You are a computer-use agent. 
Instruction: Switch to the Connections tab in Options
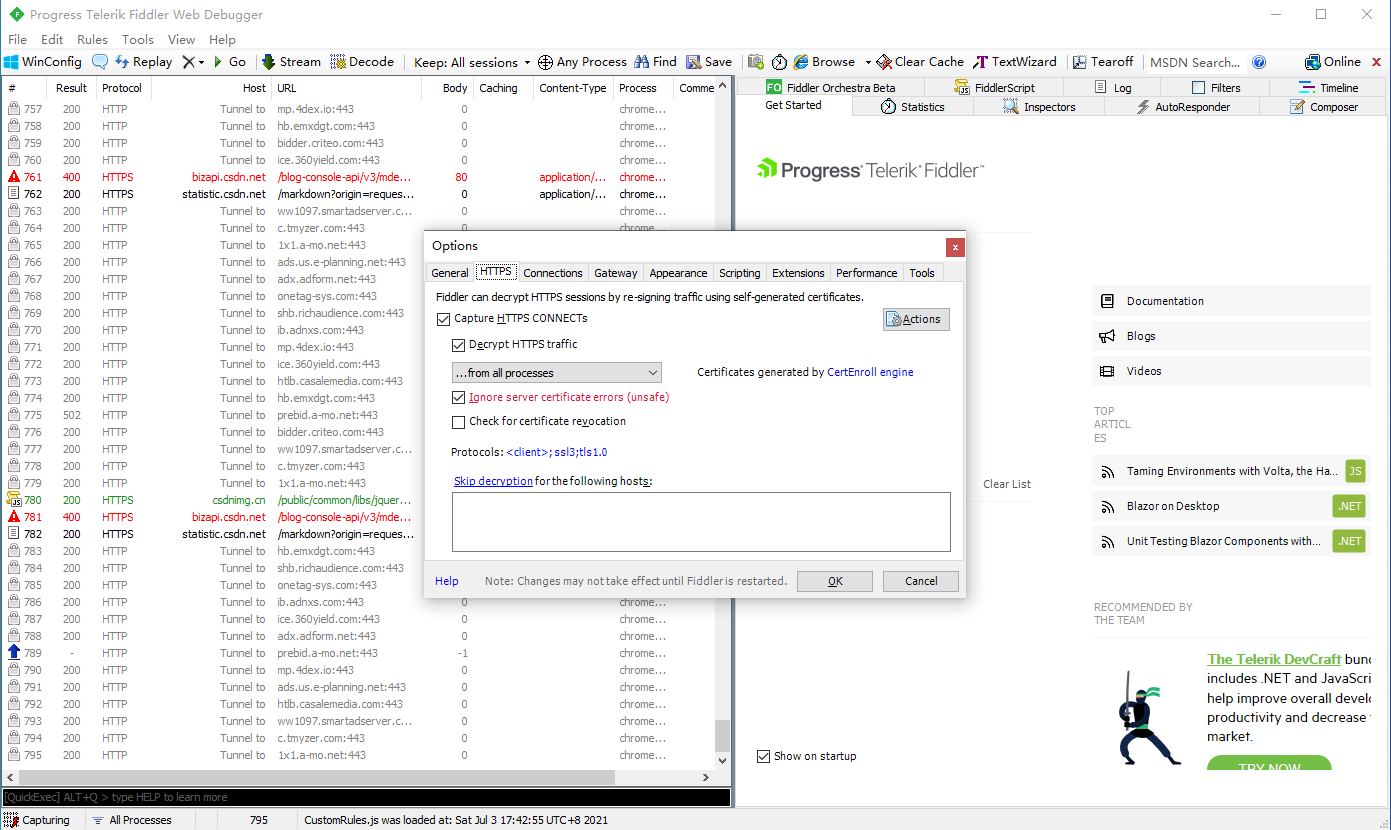pos(553,273)
